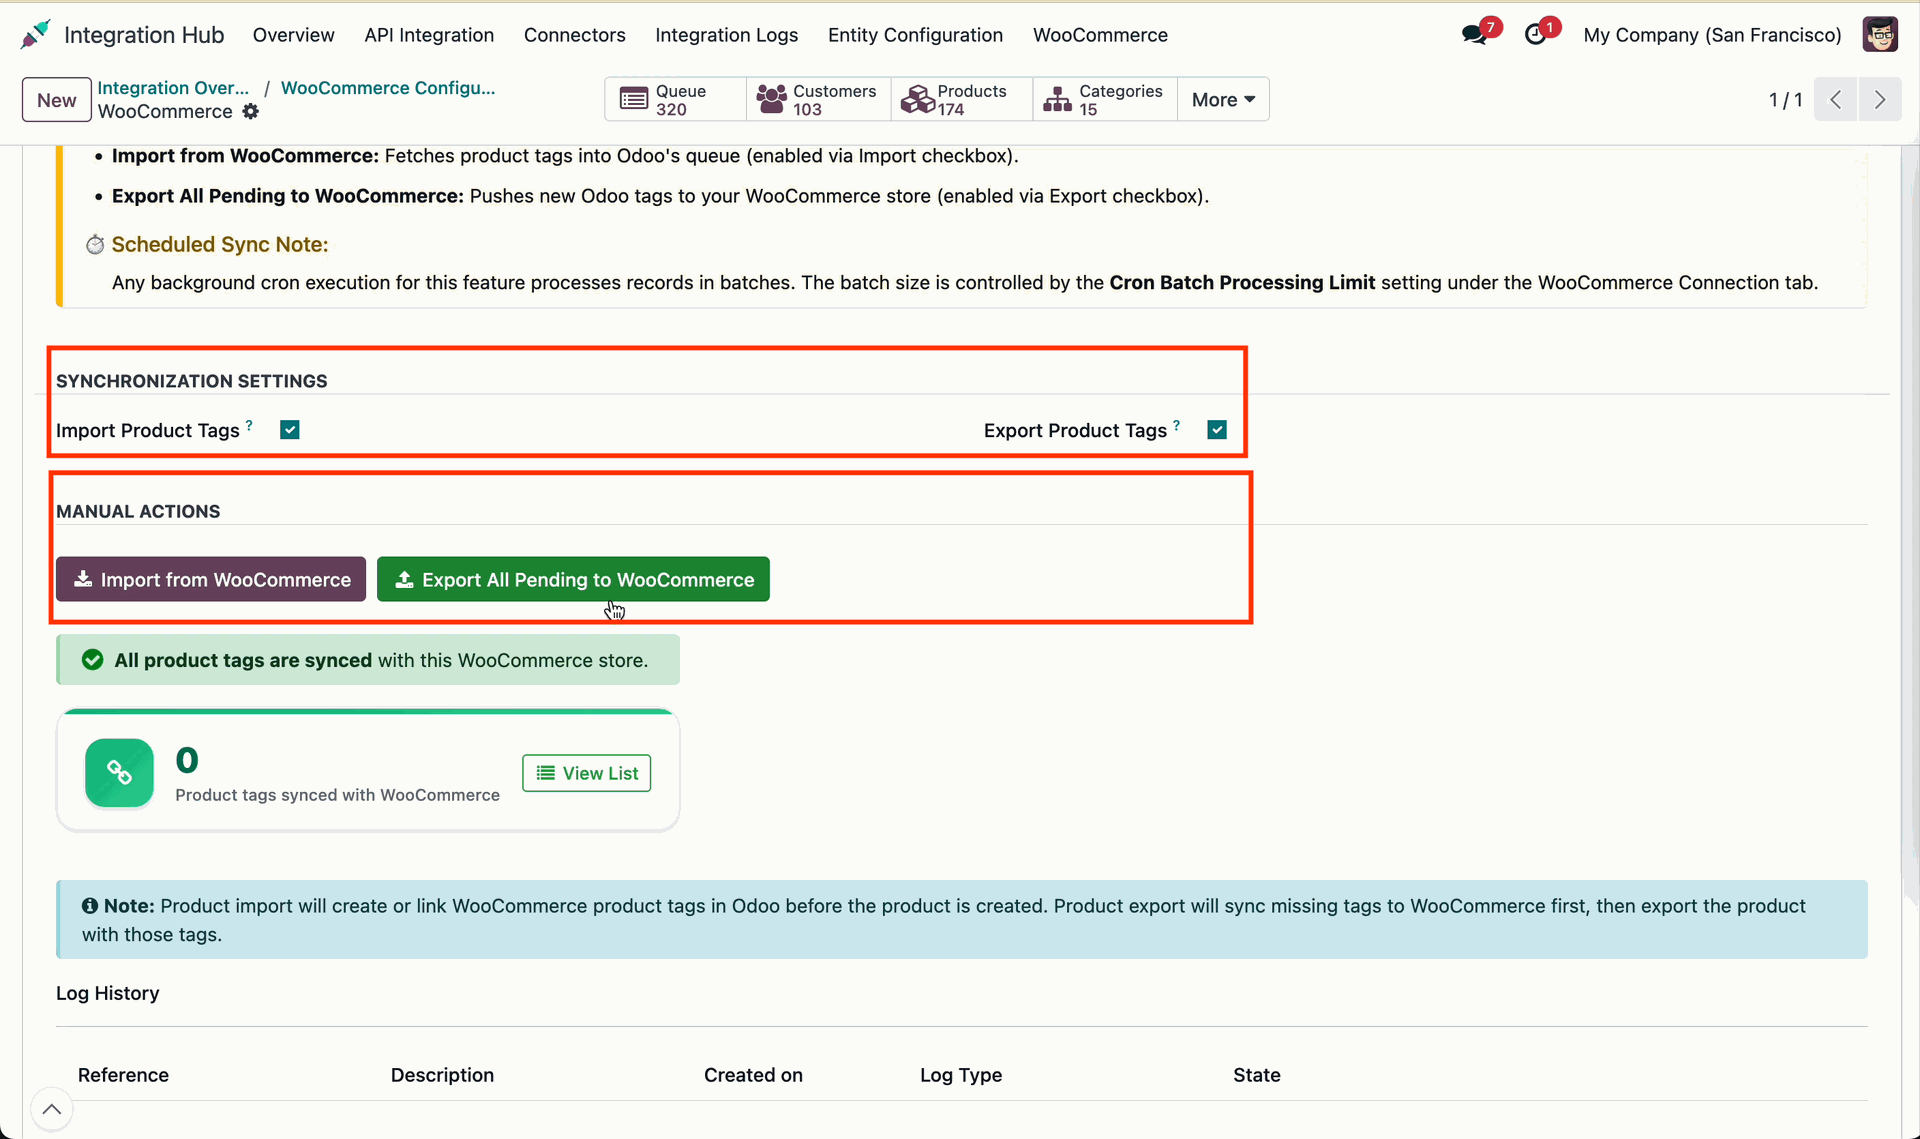Image resolution: width=1920 pixels, height=1139 pixels.
Task: Click Import from WooCommerce button
Action: [211, 579]
